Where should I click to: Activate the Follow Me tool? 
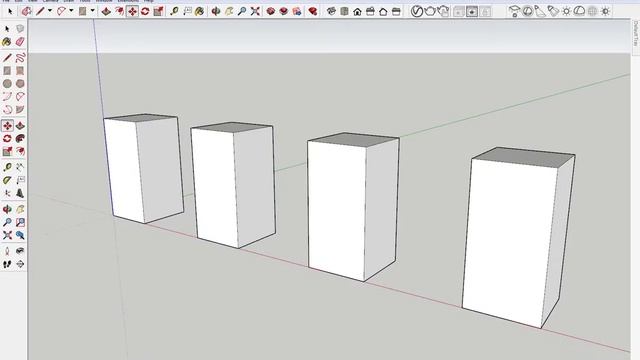20,138
